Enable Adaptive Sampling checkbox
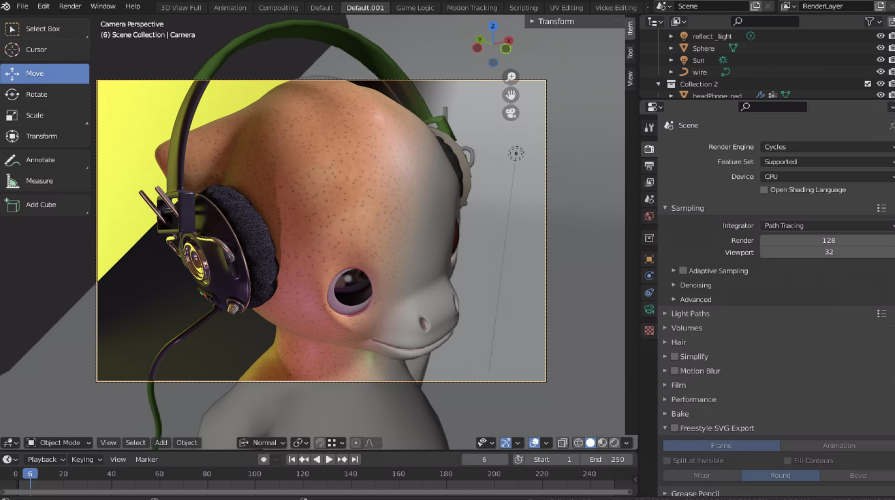The image size is (895, 500). (x=683, y=271)
